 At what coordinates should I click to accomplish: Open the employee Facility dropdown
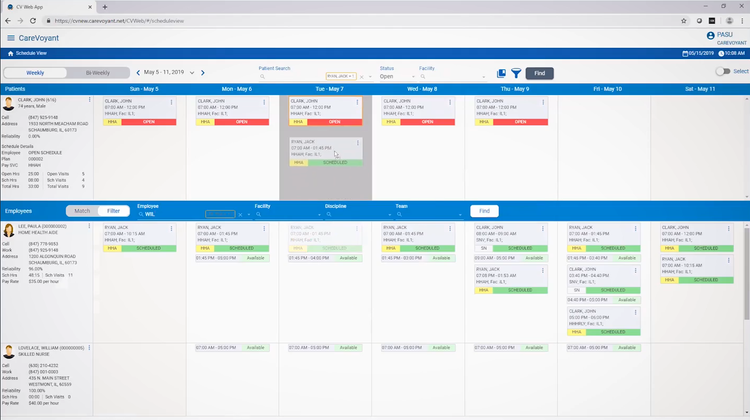coord(287,214)
